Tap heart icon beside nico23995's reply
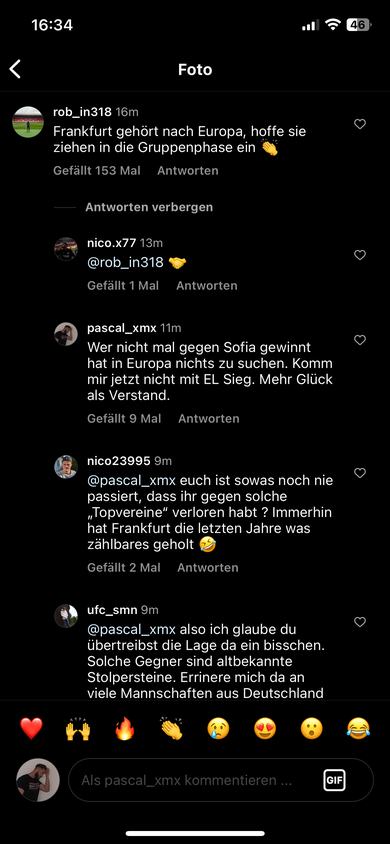This screenshot has width=390, height=844. (360, 473)
